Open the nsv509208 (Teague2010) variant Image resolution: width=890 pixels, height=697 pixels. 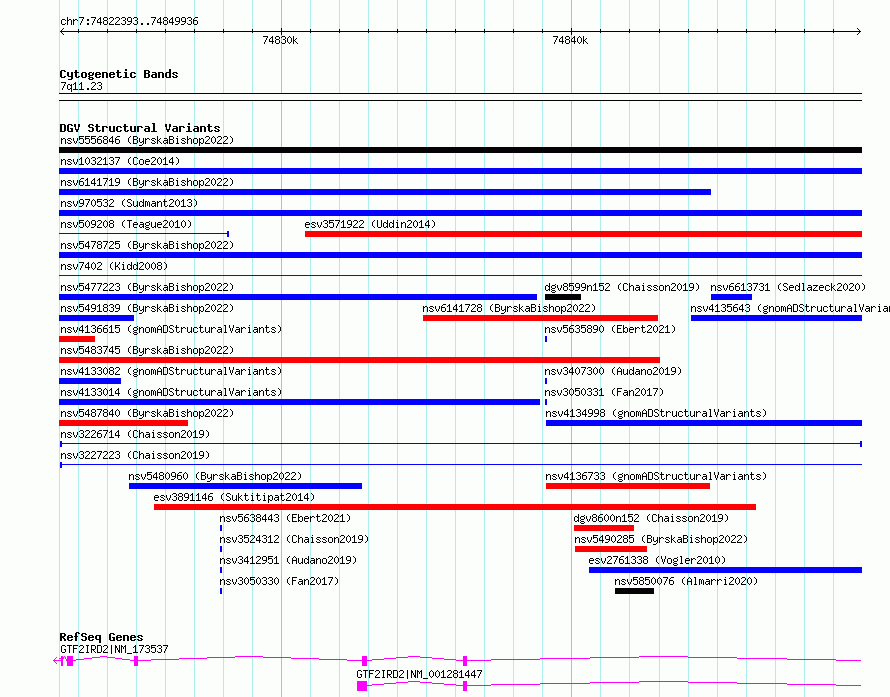point(126,224)
